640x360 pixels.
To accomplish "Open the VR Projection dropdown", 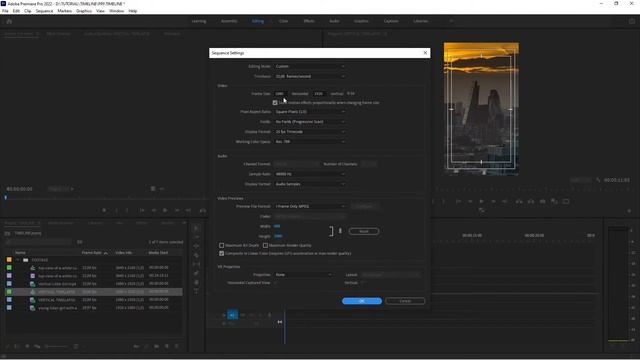I will point(303,275).
